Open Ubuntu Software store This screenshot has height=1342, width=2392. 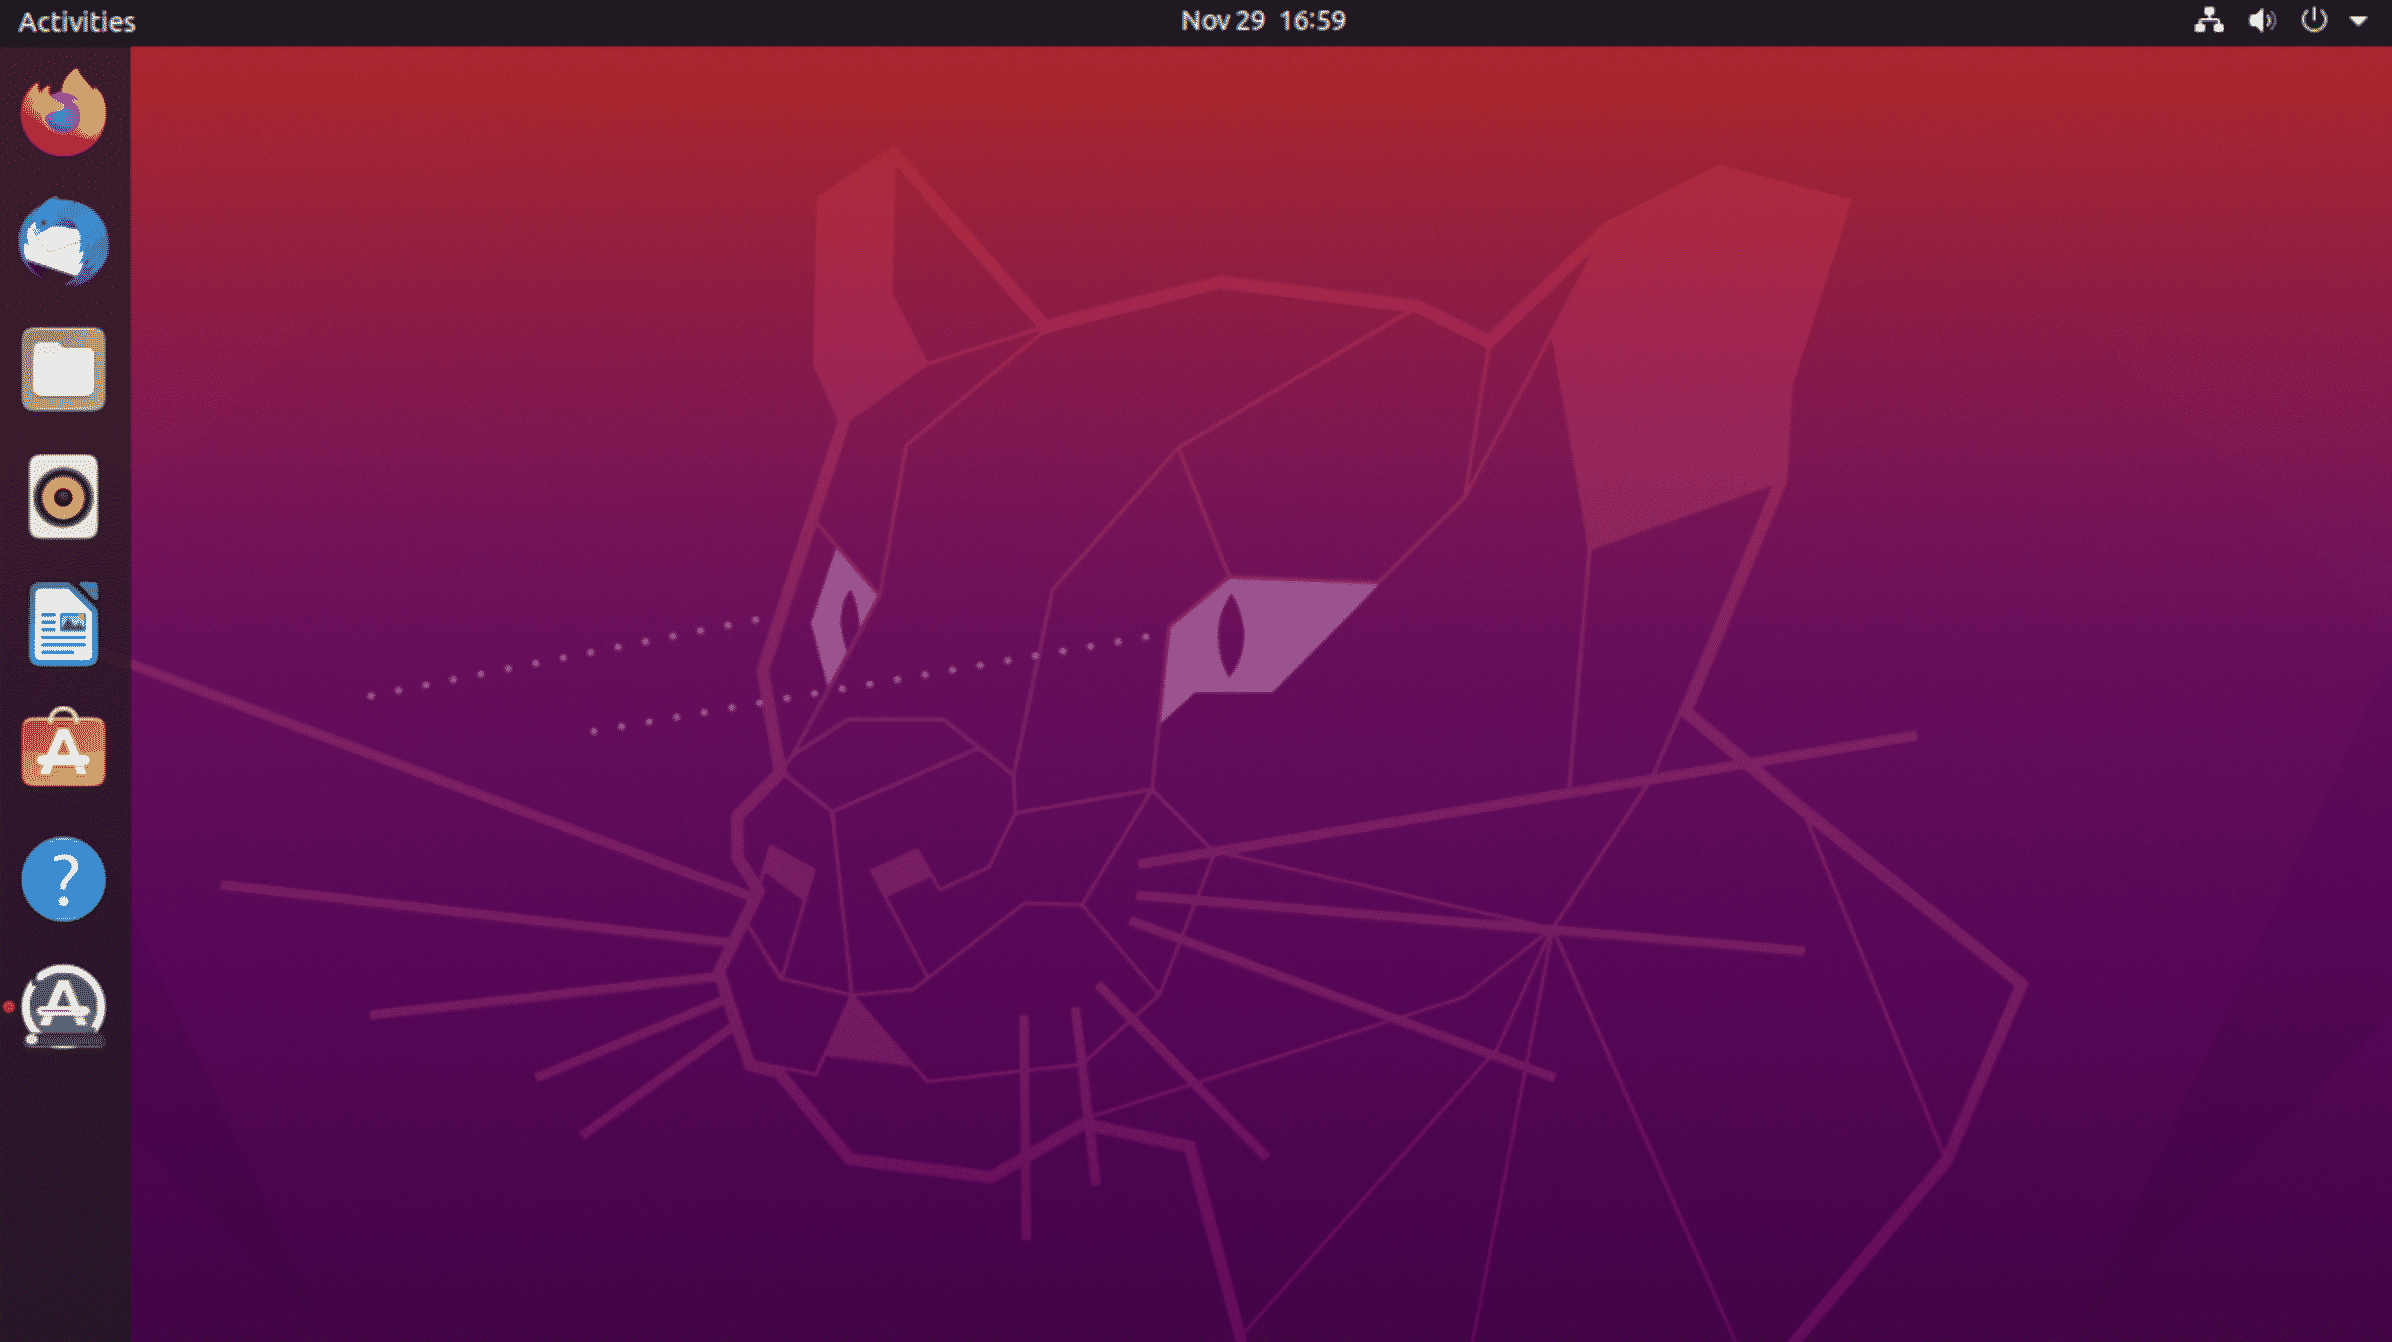click(64, 748)
